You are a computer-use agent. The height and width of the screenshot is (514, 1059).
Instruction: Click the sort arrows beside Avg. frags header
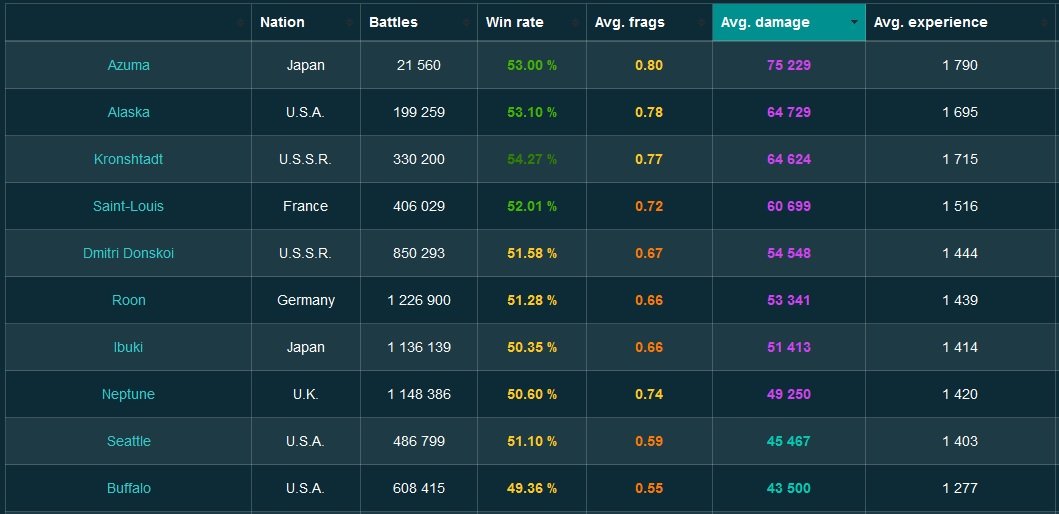[702, 22]
